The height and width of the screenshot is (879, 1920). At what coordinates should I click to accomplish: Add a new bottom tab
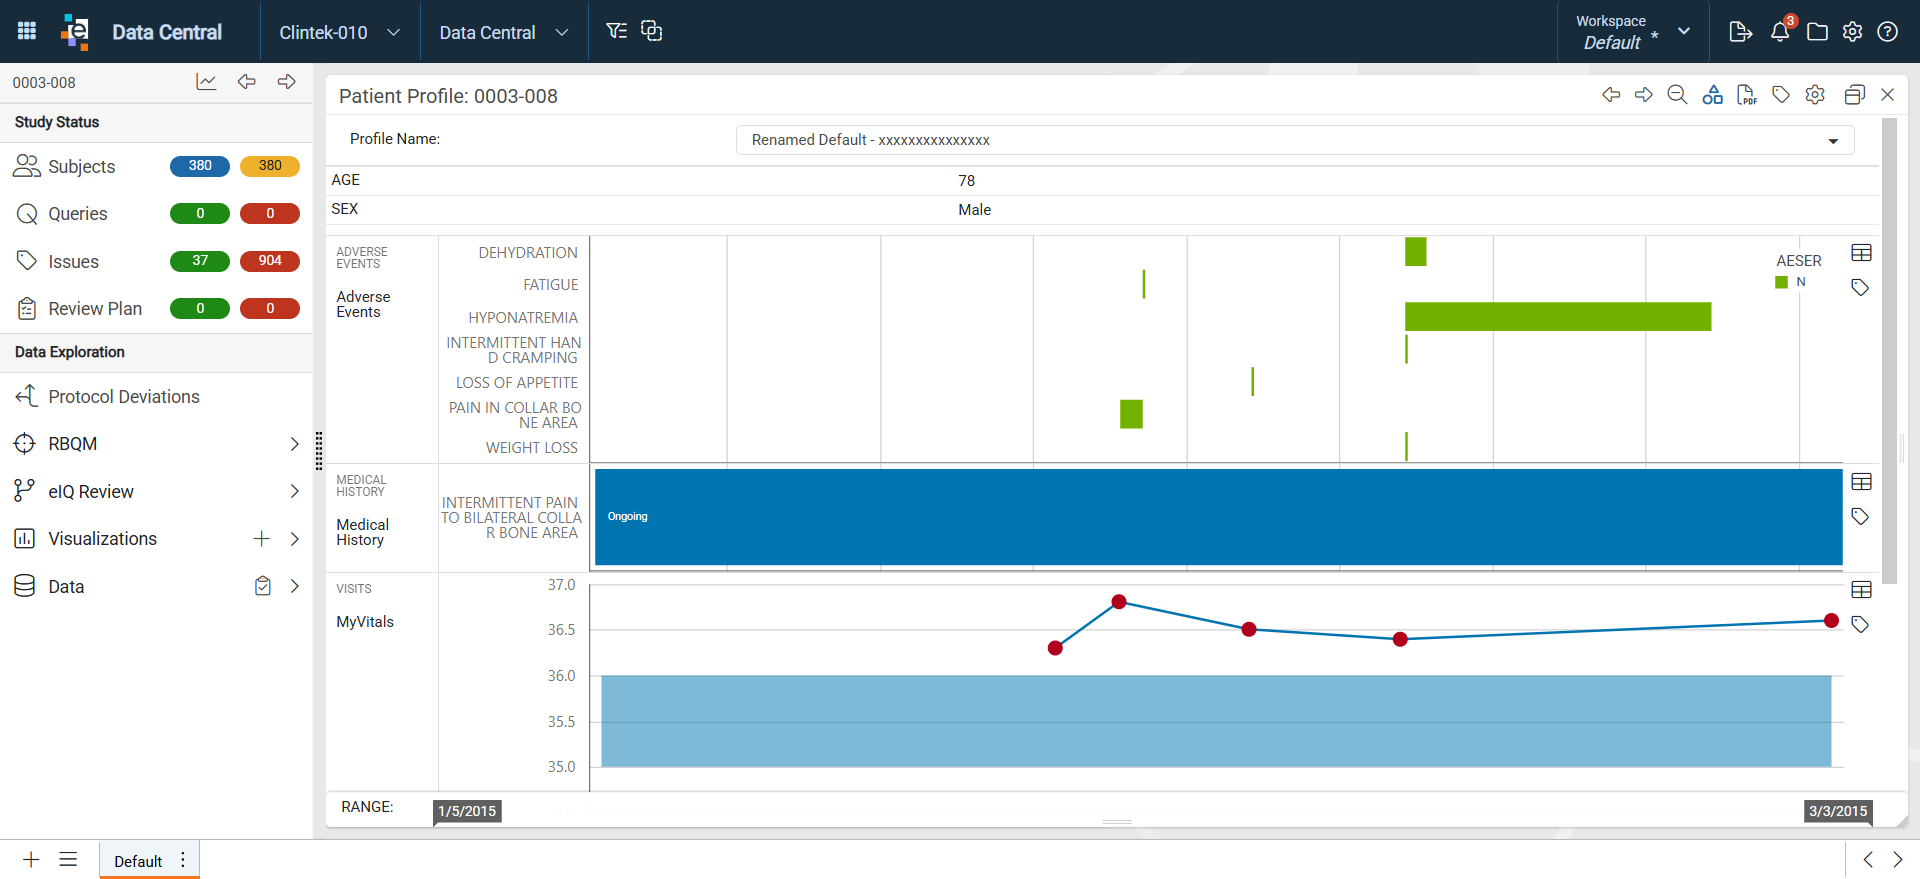(x=31, y=860)
